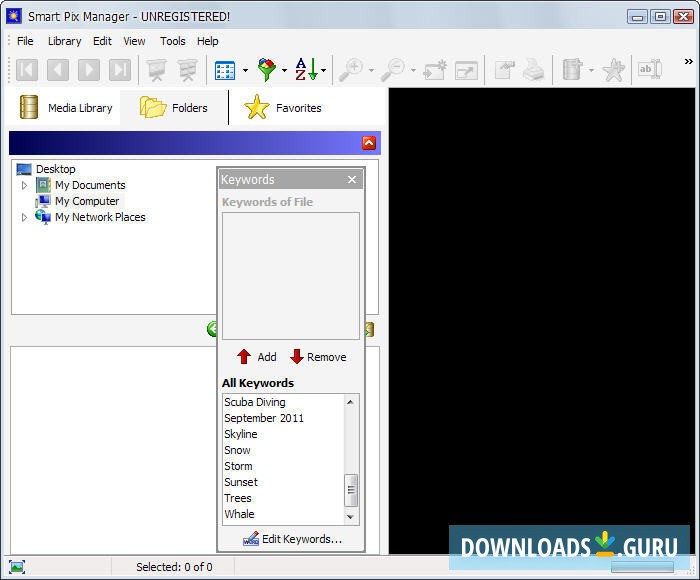Image resolution: width=700 pixels, height=580 pixels.
Task: Select the 'Skyline' keyword
Action: click(x=241, y=434)
